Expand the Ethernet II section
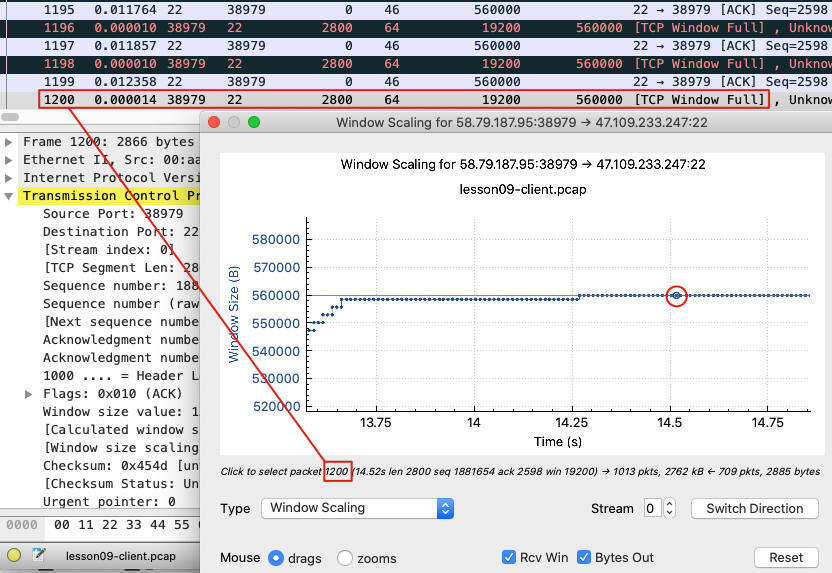This screenshot has height=573, width=832. (10, 160)
